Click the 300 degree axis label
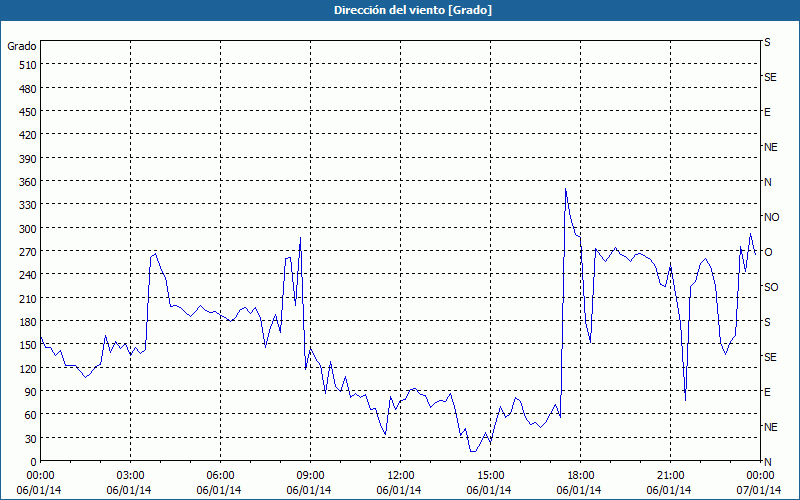This screenshot has height=500, width=800. 28,229
